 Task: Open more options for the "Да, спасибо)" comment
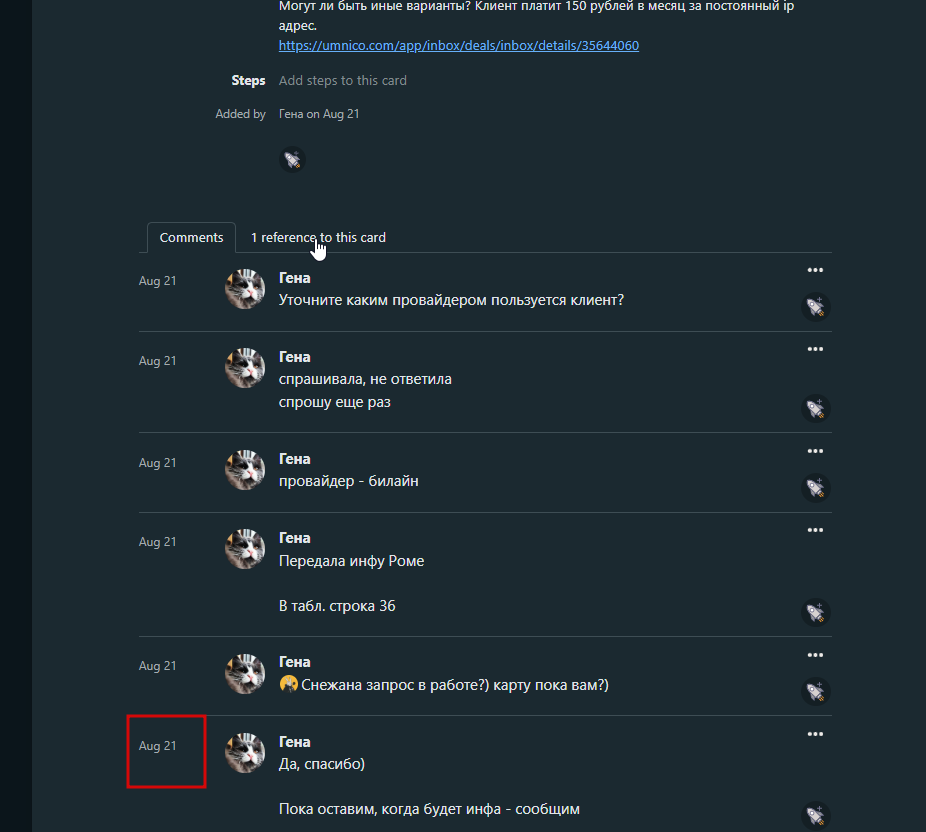pyautogui.click(x=815, y=734)
